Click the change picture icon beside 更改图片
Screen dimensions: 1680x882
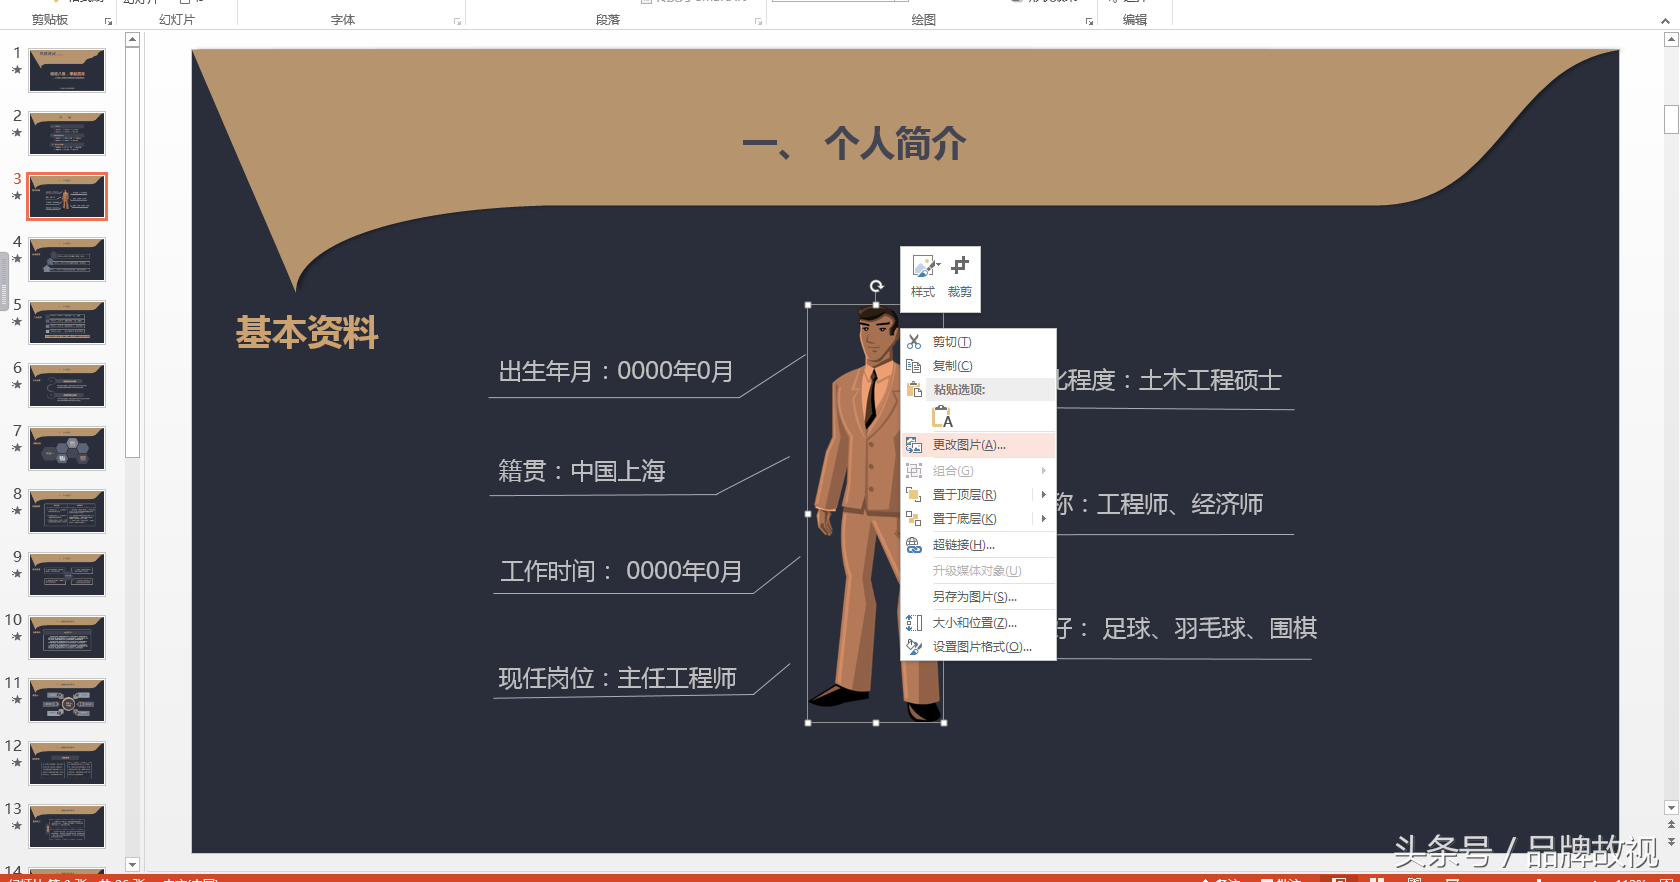[914, 445]
